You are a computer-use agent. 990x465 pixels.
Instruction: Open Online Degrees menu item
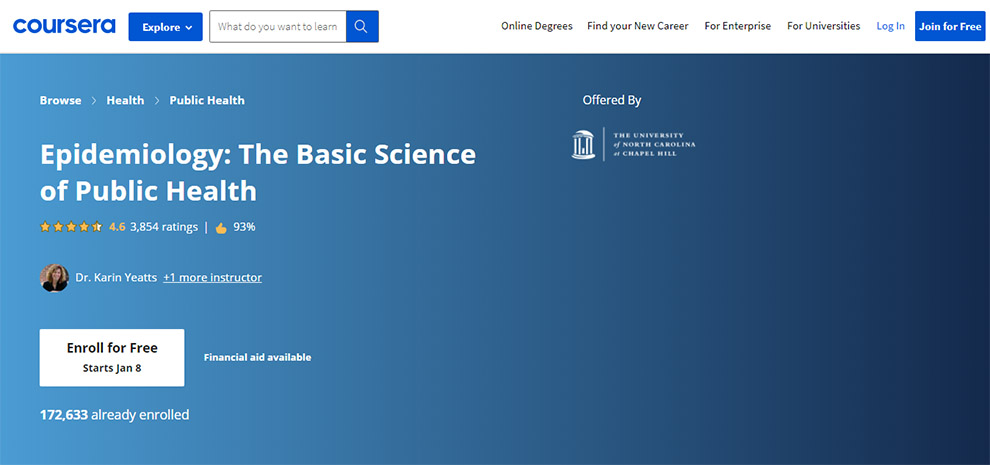[x=537, y=27]
